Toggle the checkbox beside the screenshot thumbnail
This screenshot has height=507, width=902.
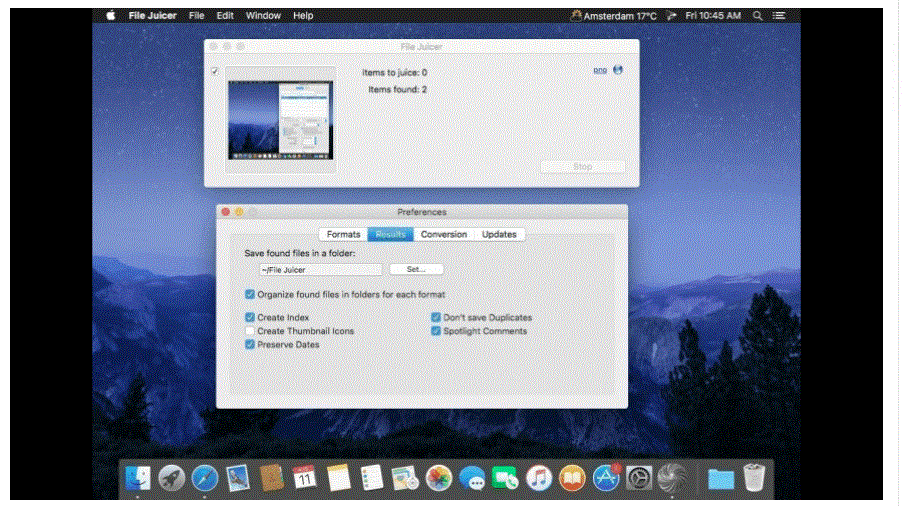[x=215, y=71]
